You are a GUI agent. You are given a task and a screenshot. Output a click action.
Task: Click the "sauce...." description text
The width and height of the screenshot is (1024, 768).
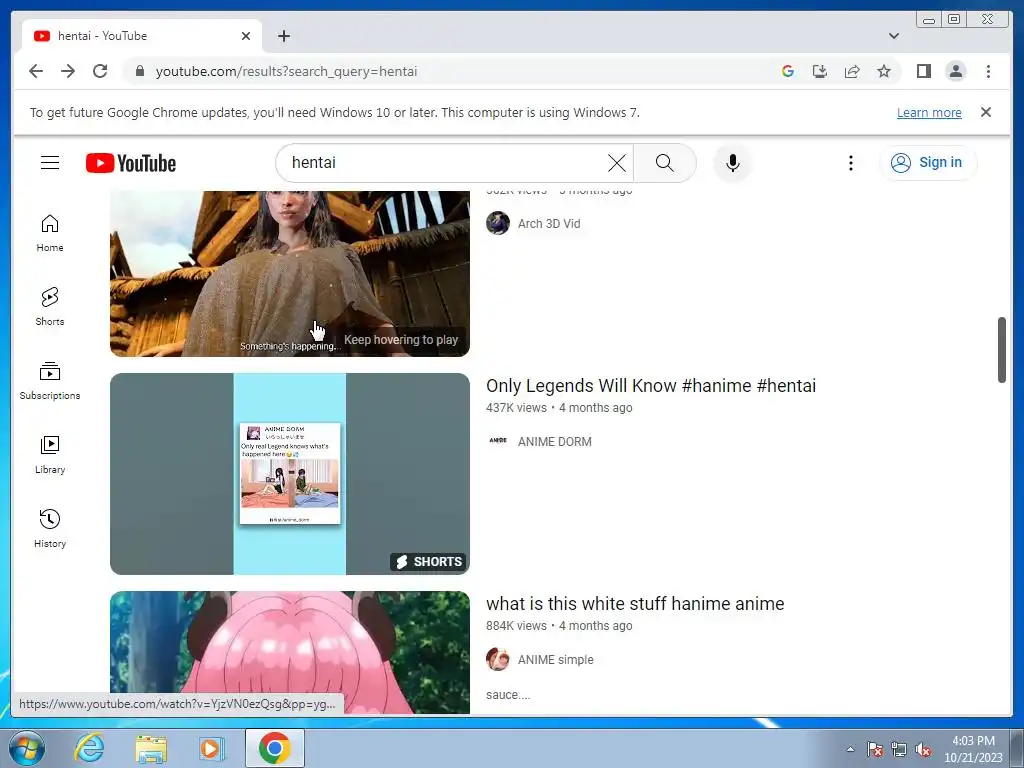507,695
